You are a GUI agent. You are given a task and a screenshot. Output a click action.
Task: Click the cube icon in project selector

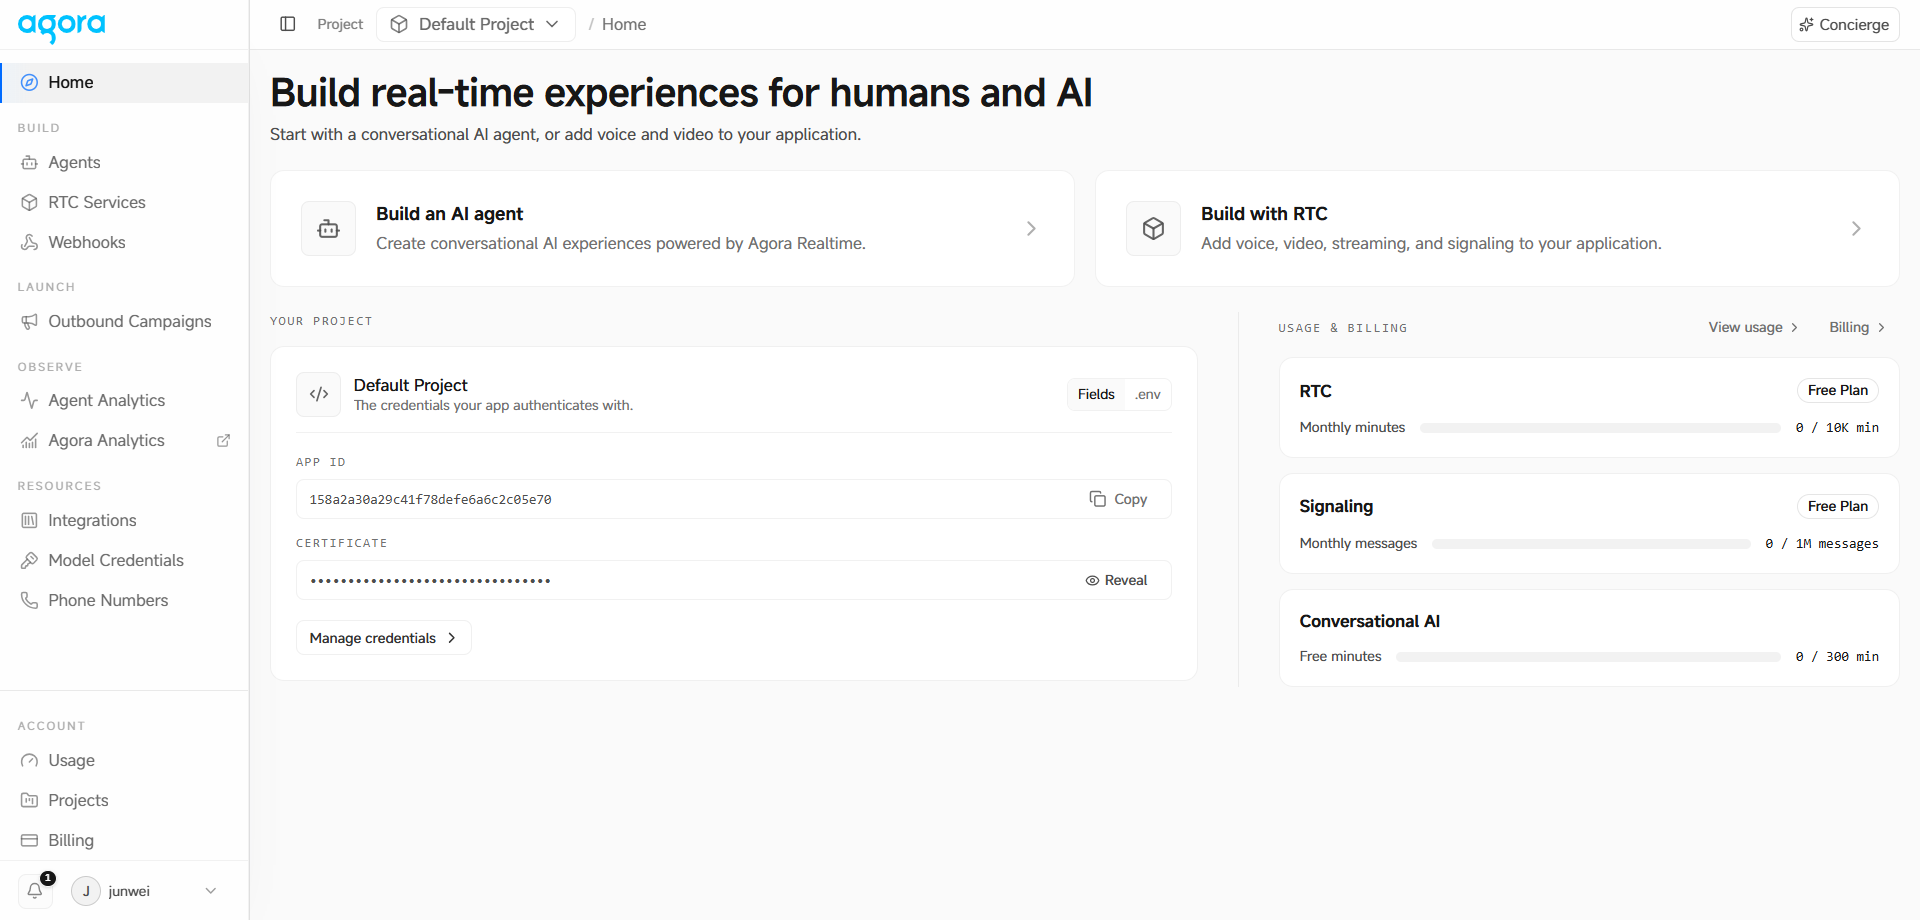pyautogui.click(x=399, y=25)
